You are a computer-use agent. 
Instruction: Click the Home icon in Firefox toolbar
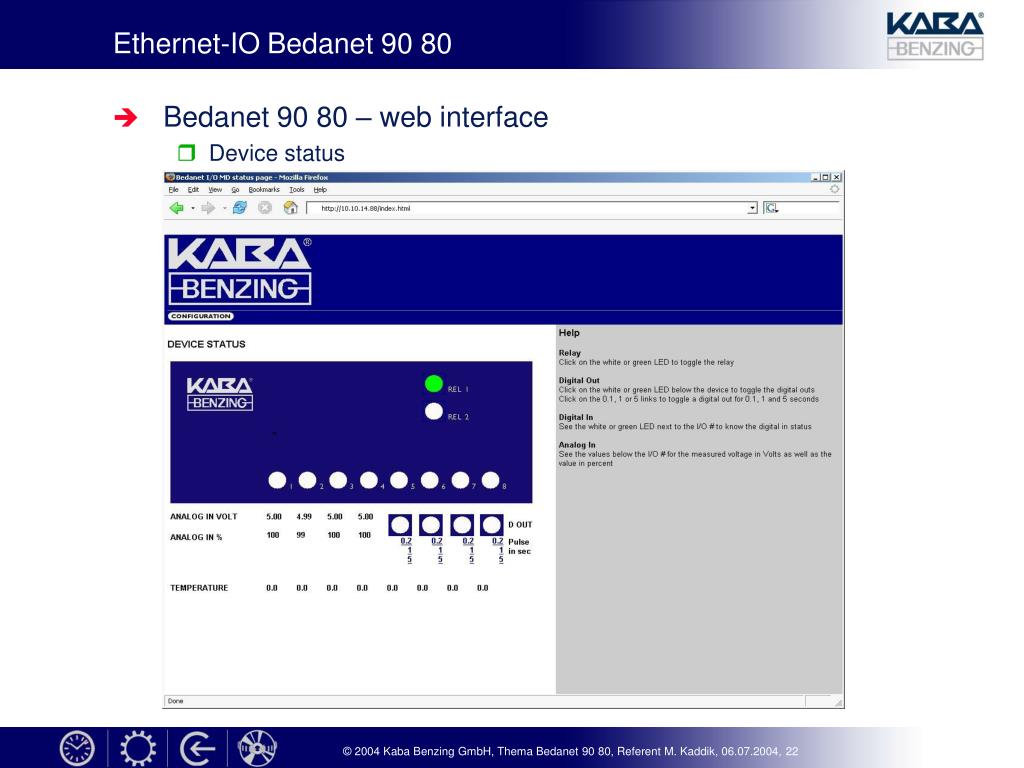pyautogui.click(x=291, y=208)
